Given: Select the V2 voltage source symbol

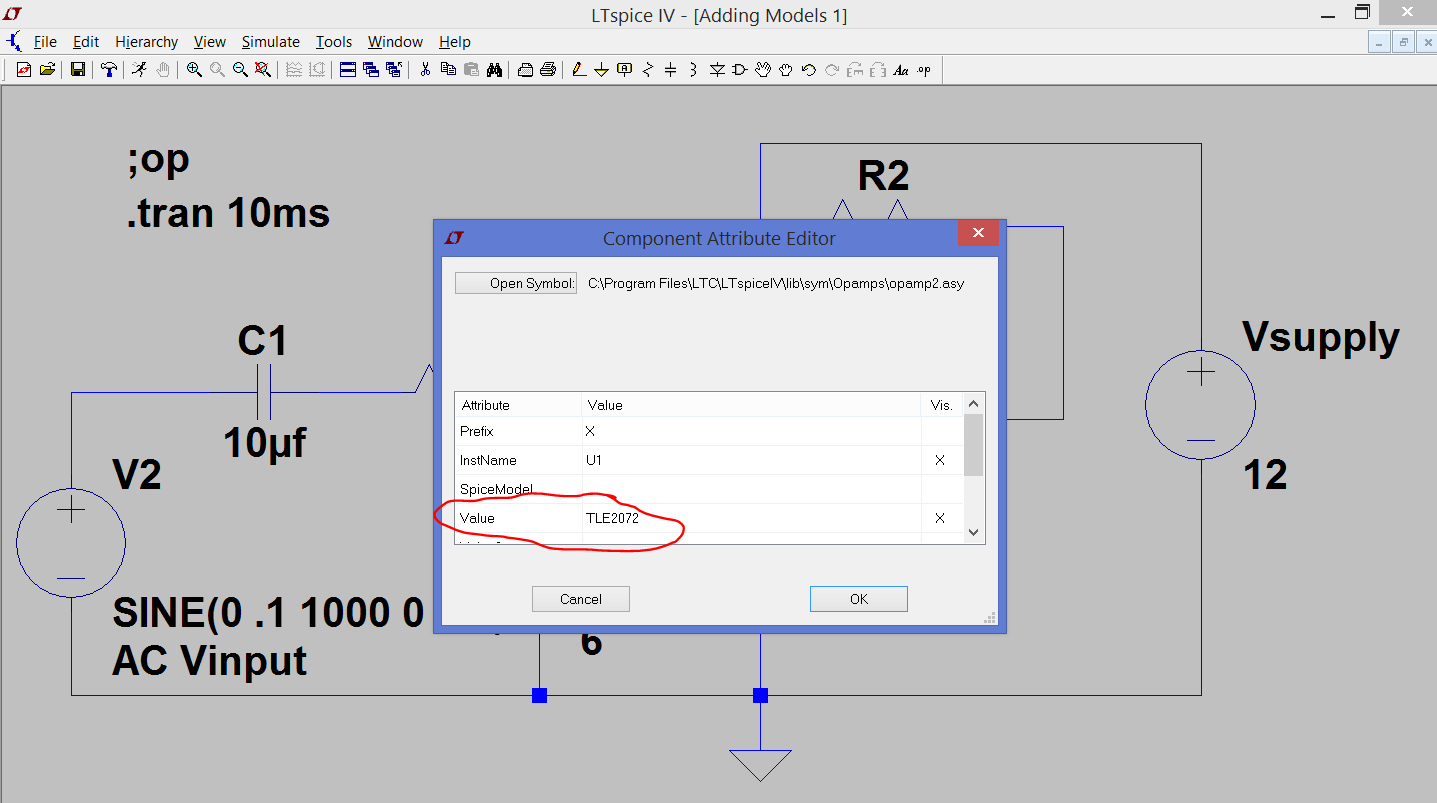Looking at the screenshot, I should [71, 544].
